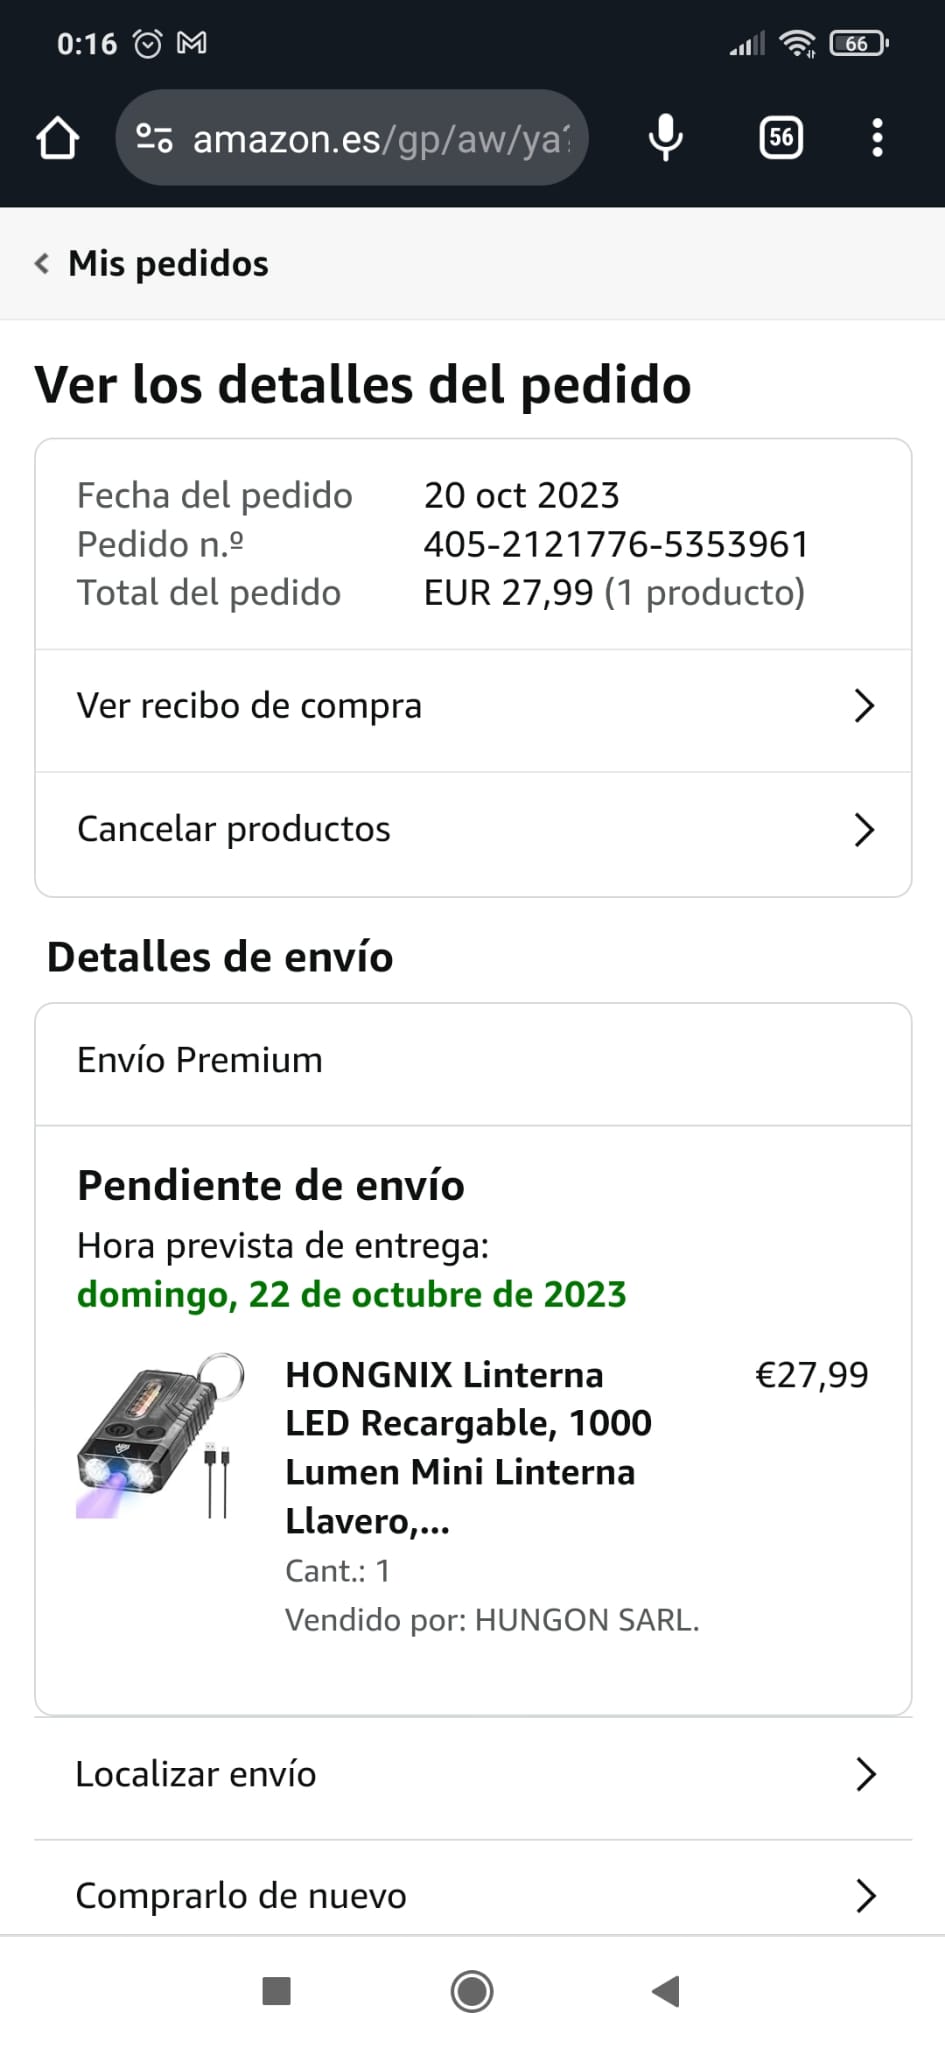The height and width of the screenshot is (2048, 945).
Task: Go back to Mis pedidos
Action: point(152,264)
